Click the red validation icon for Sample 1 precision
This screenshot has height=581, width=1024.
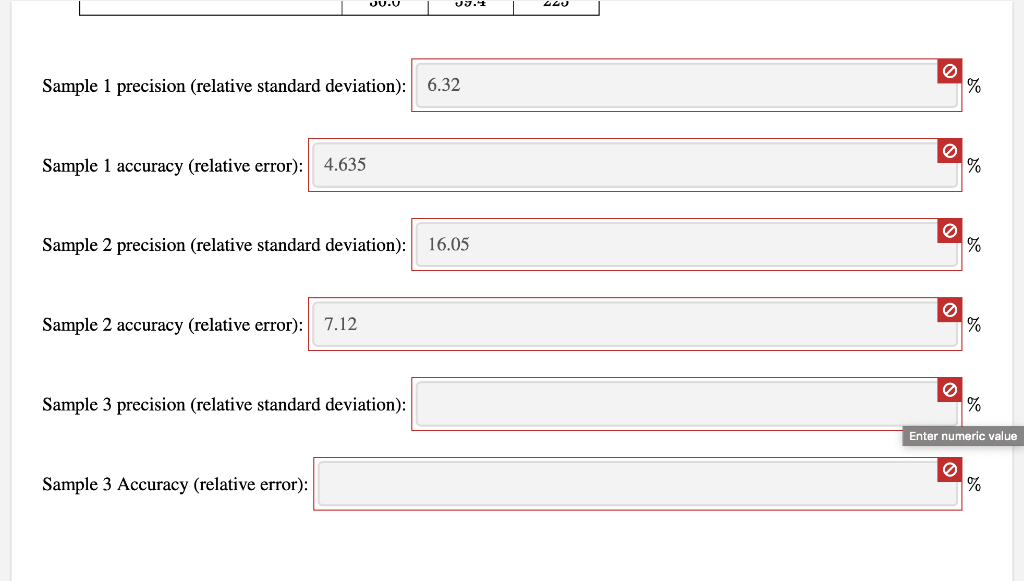(949, 70)
